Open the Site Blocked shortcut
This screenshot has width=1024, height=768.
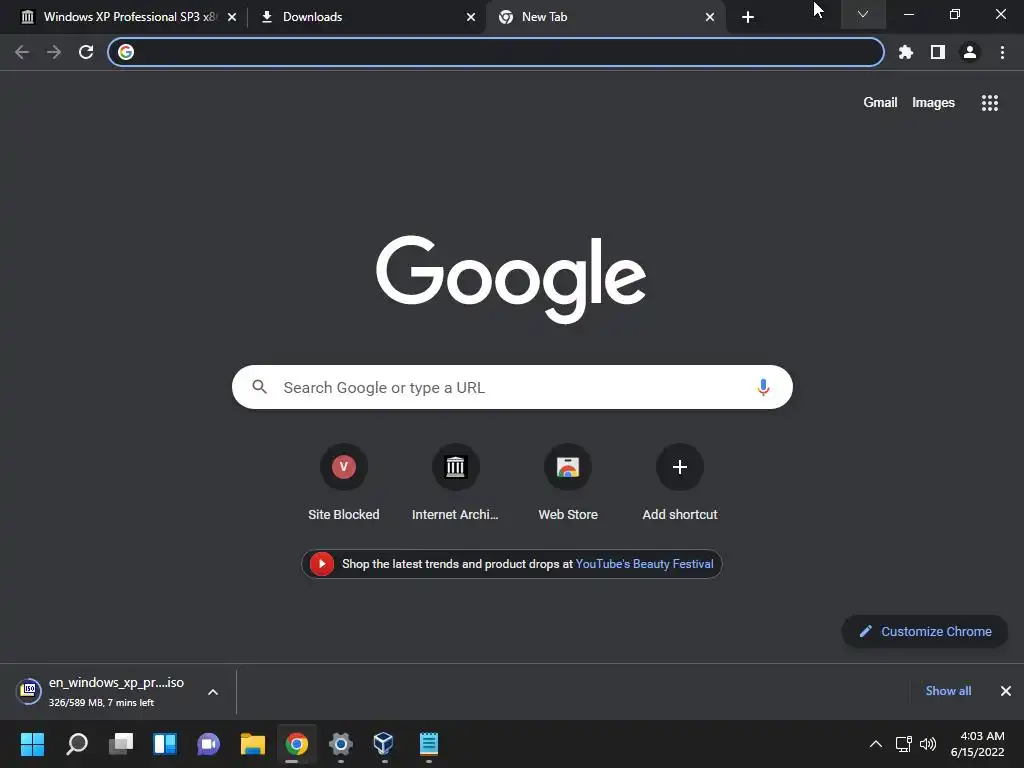pos(344,483)
